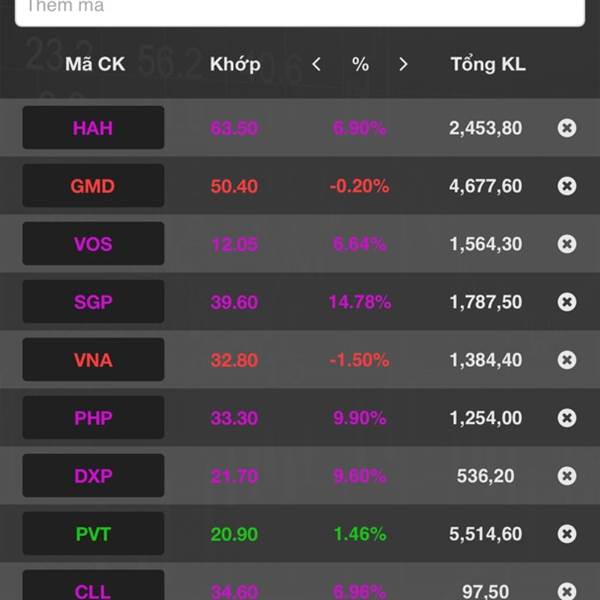The height and width of the screenshot is (600, 600).
Task: Open the PVT ticker details
Action: pos(93,534)
